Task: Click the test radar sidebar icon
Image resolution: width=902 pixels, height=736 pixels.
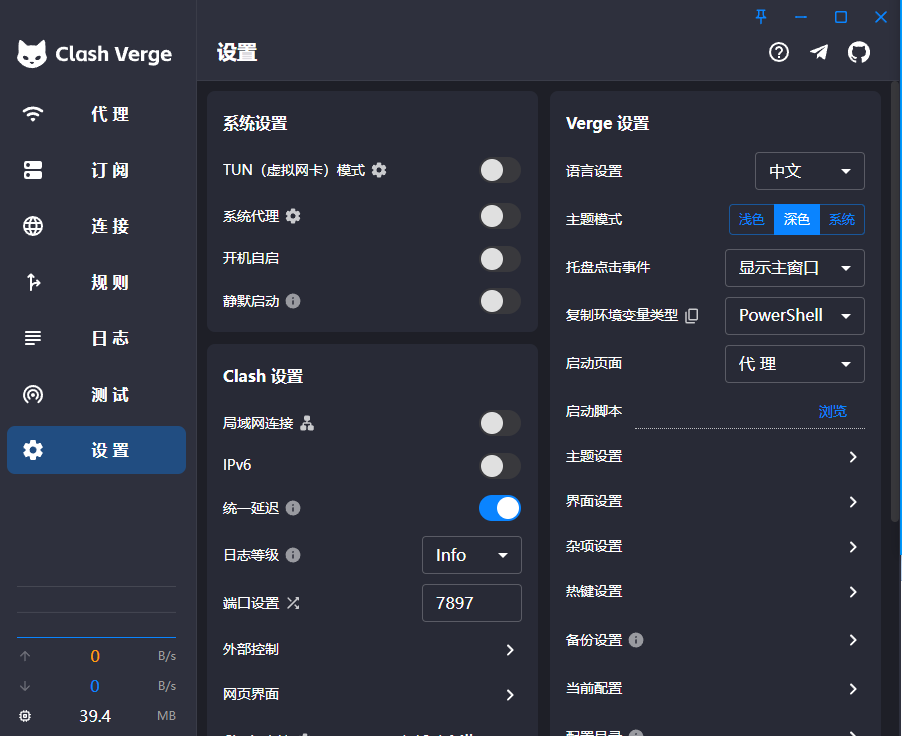Action: coord(33,394)
